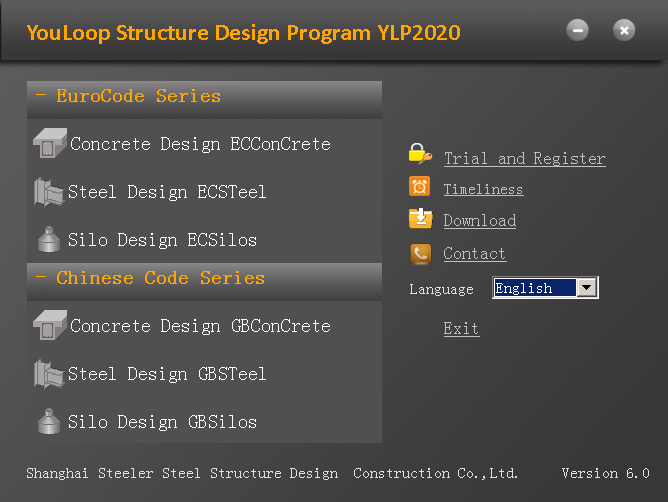668x502 pixels.
Task: Click the ECSTeel steel joint icon
Action: coord(49,192)
